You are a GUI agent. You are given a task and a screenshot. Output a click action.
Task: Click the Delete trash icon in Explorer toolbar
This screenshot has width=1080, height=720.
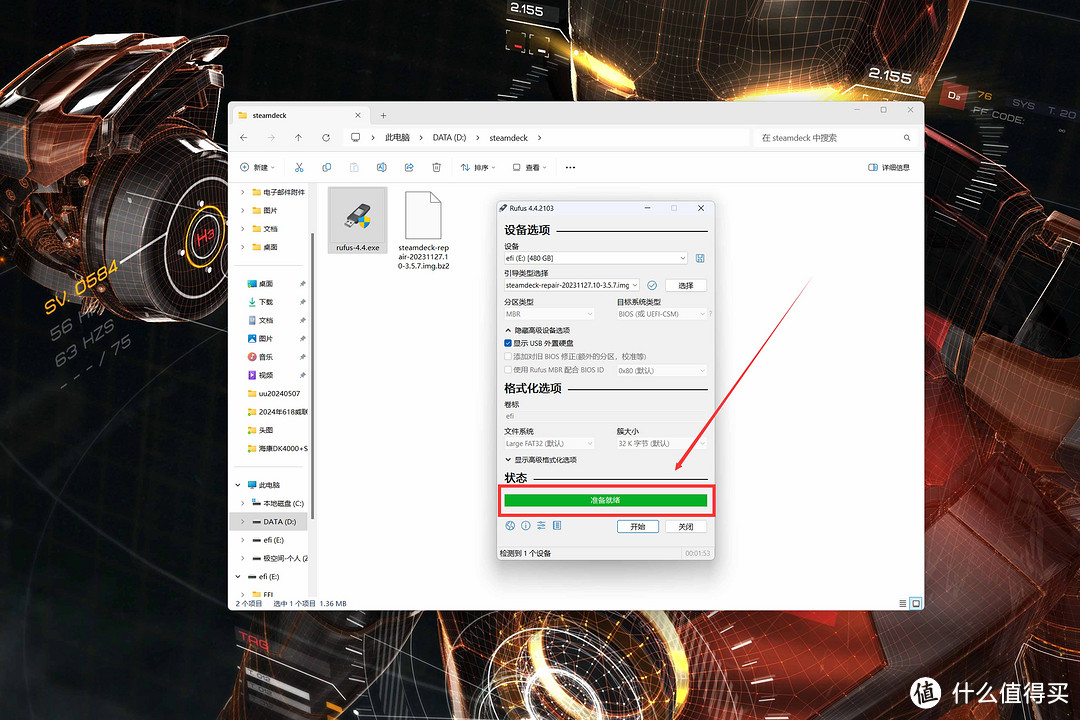click(437, 167)
